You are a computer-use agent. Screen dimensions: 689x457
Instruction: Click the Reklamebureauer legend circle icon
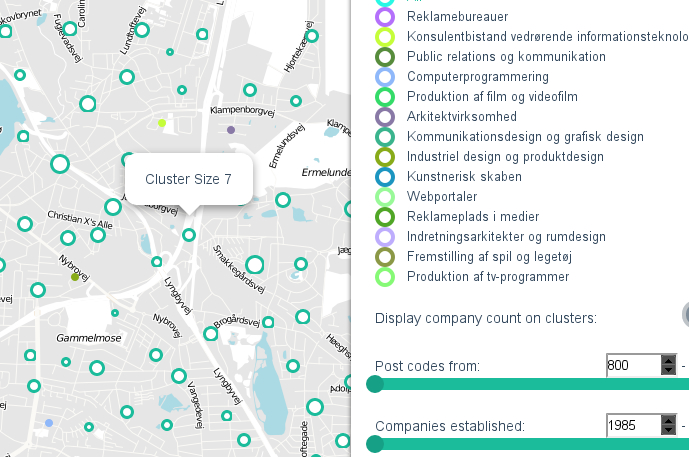(386, 17)
